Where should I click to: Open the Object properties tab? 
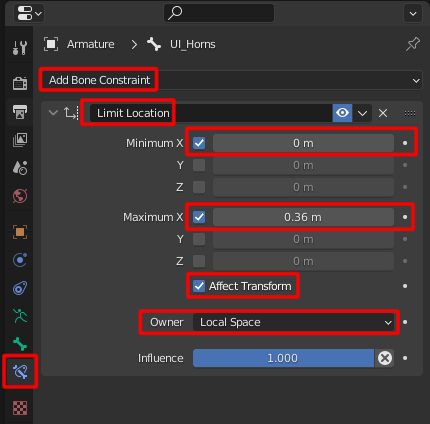pyautogui.click(x=20, y=232)
